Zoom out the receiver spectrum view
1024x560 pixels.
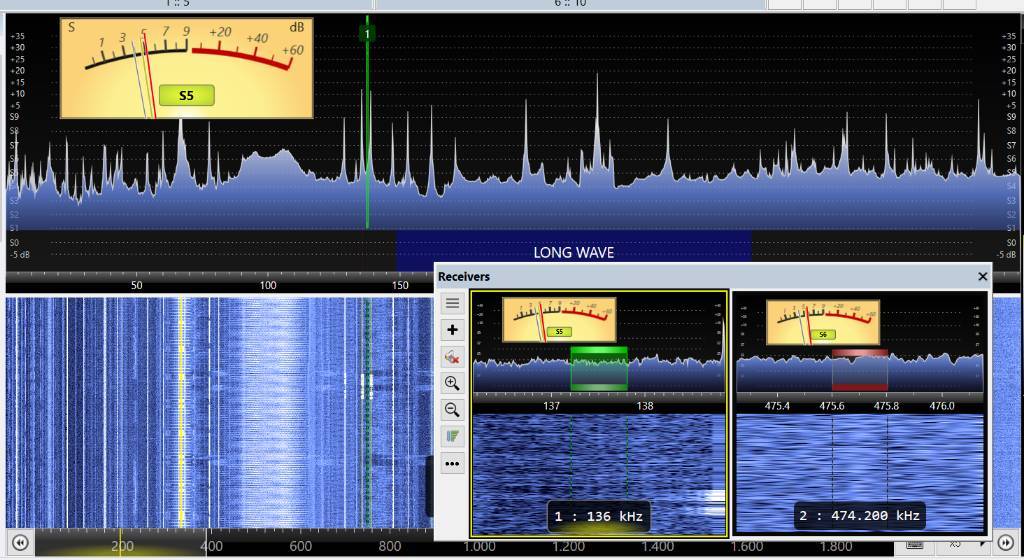[452, 410]
